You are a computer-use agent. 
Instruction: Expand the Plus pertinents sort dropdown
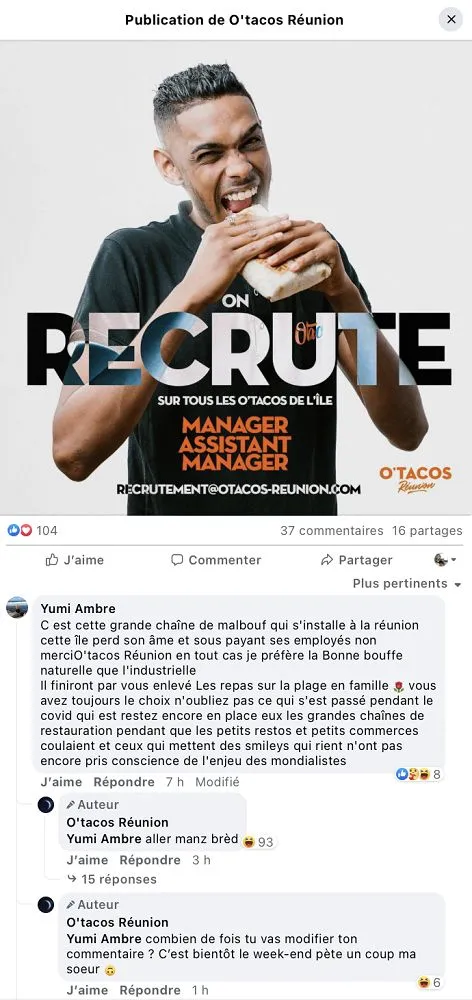[407, 584]
